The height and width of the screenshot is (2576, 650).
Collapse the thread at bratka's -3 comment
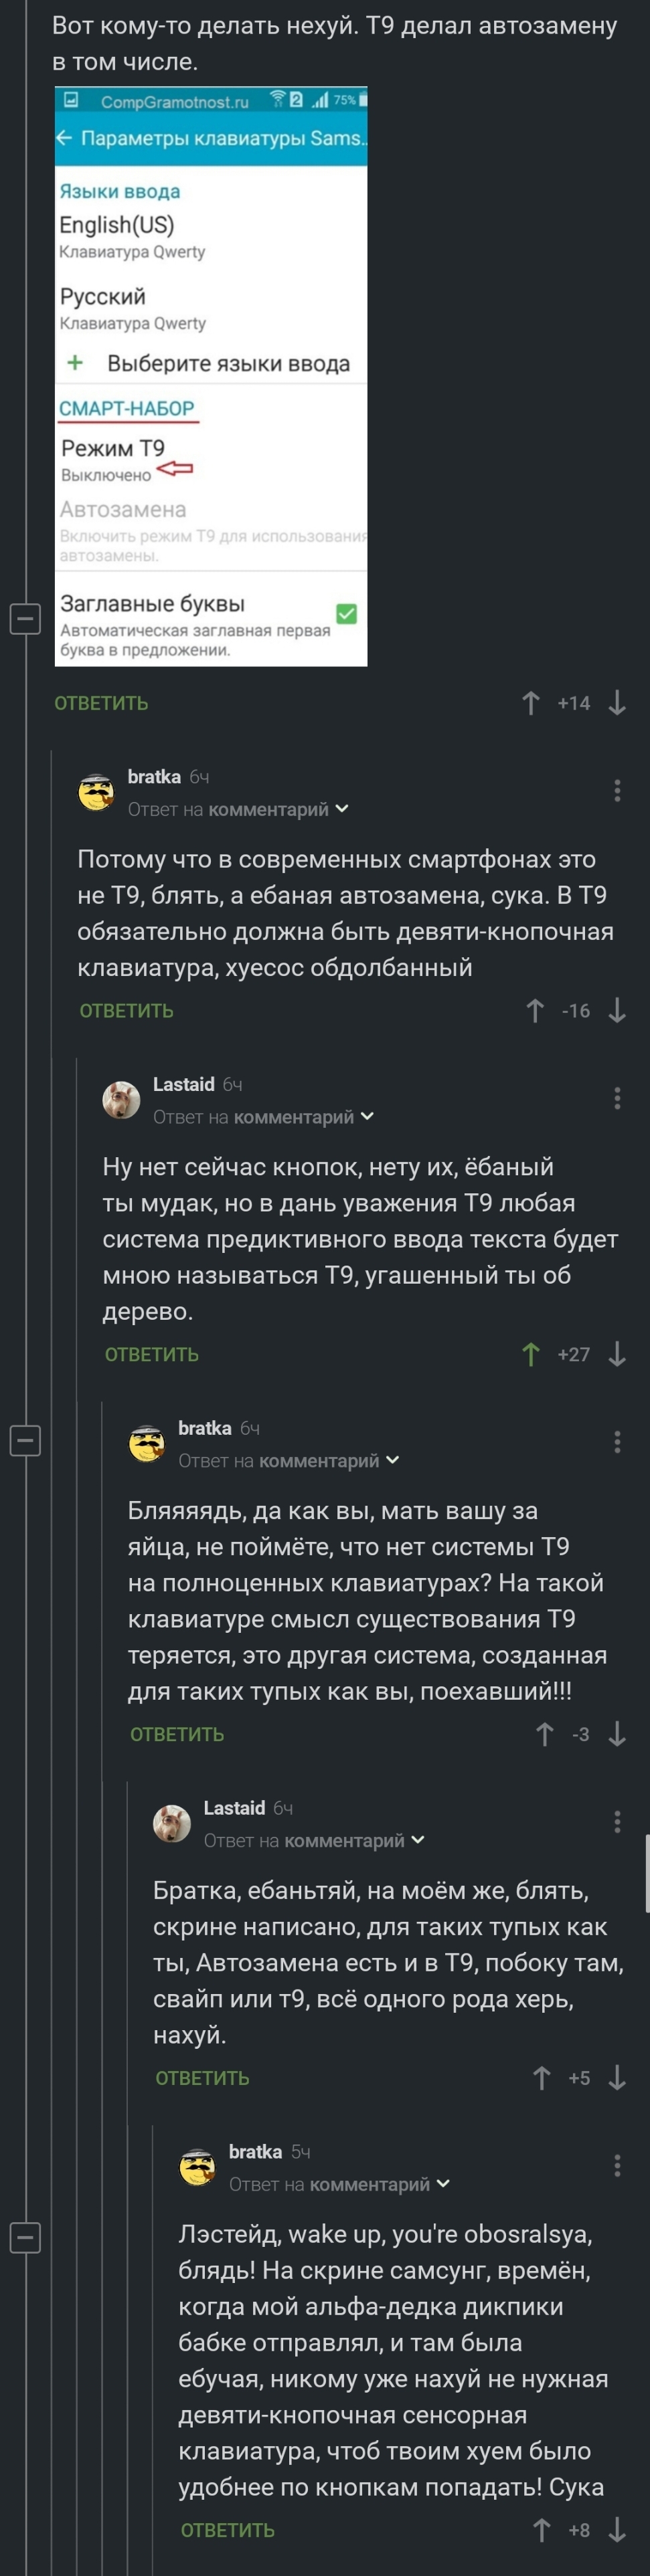pyautogui.click(x=25, y=1441)
